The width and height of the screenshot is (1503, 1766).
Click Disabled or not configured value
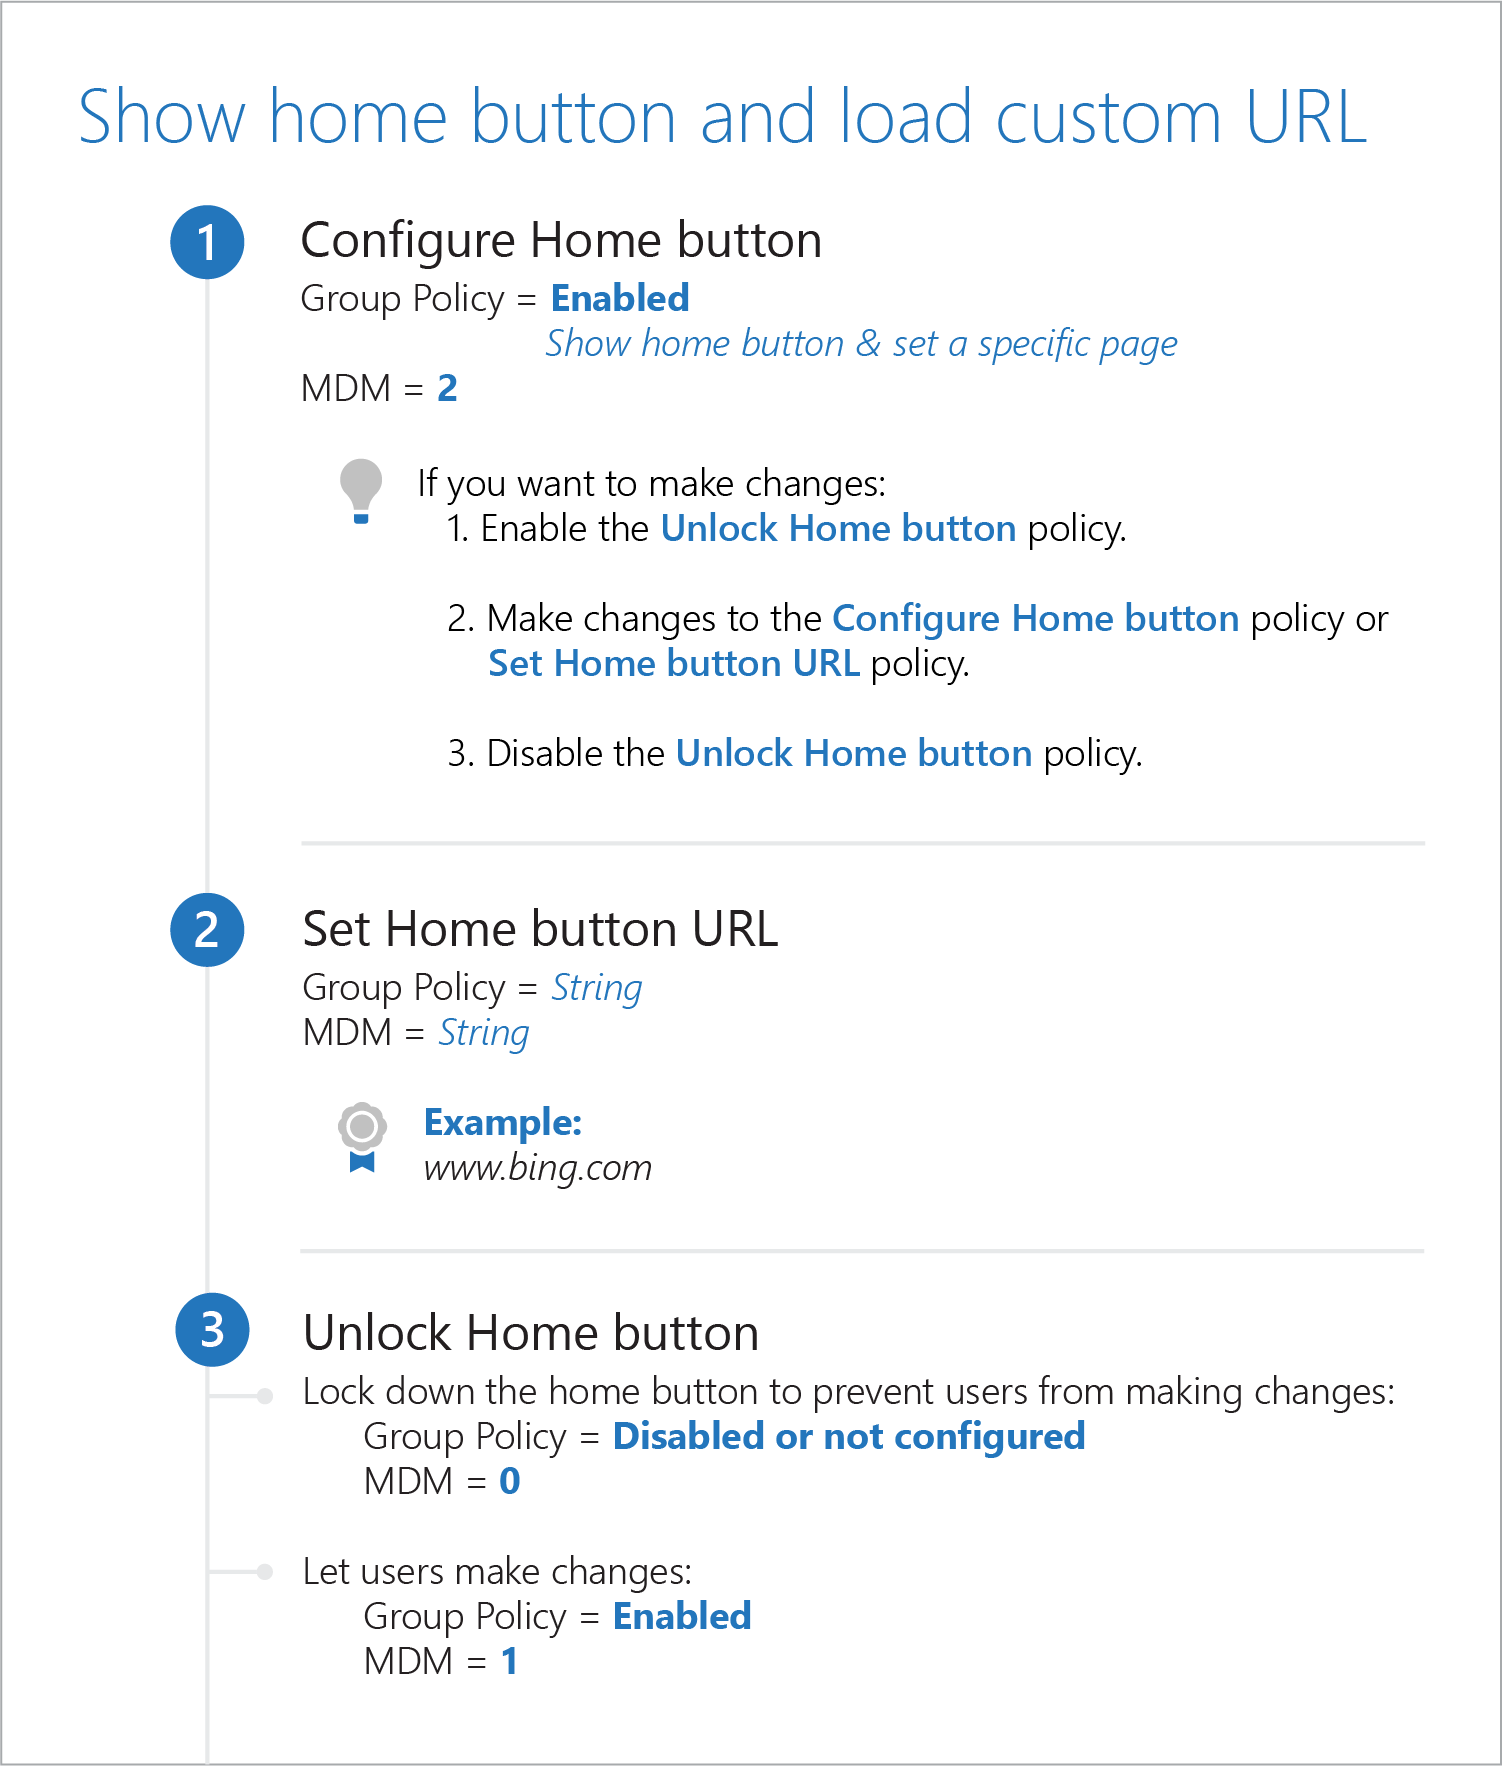[848, 1436]
